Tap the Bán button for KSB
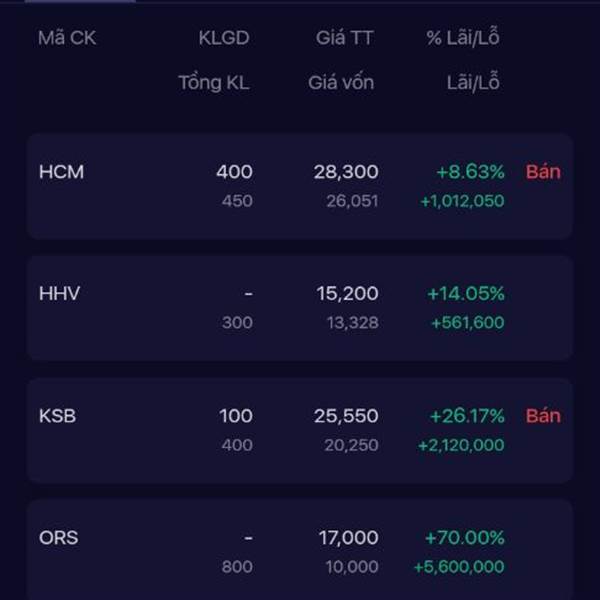The height and width of the screenshot is (600, 600). [x=543, y=416]
